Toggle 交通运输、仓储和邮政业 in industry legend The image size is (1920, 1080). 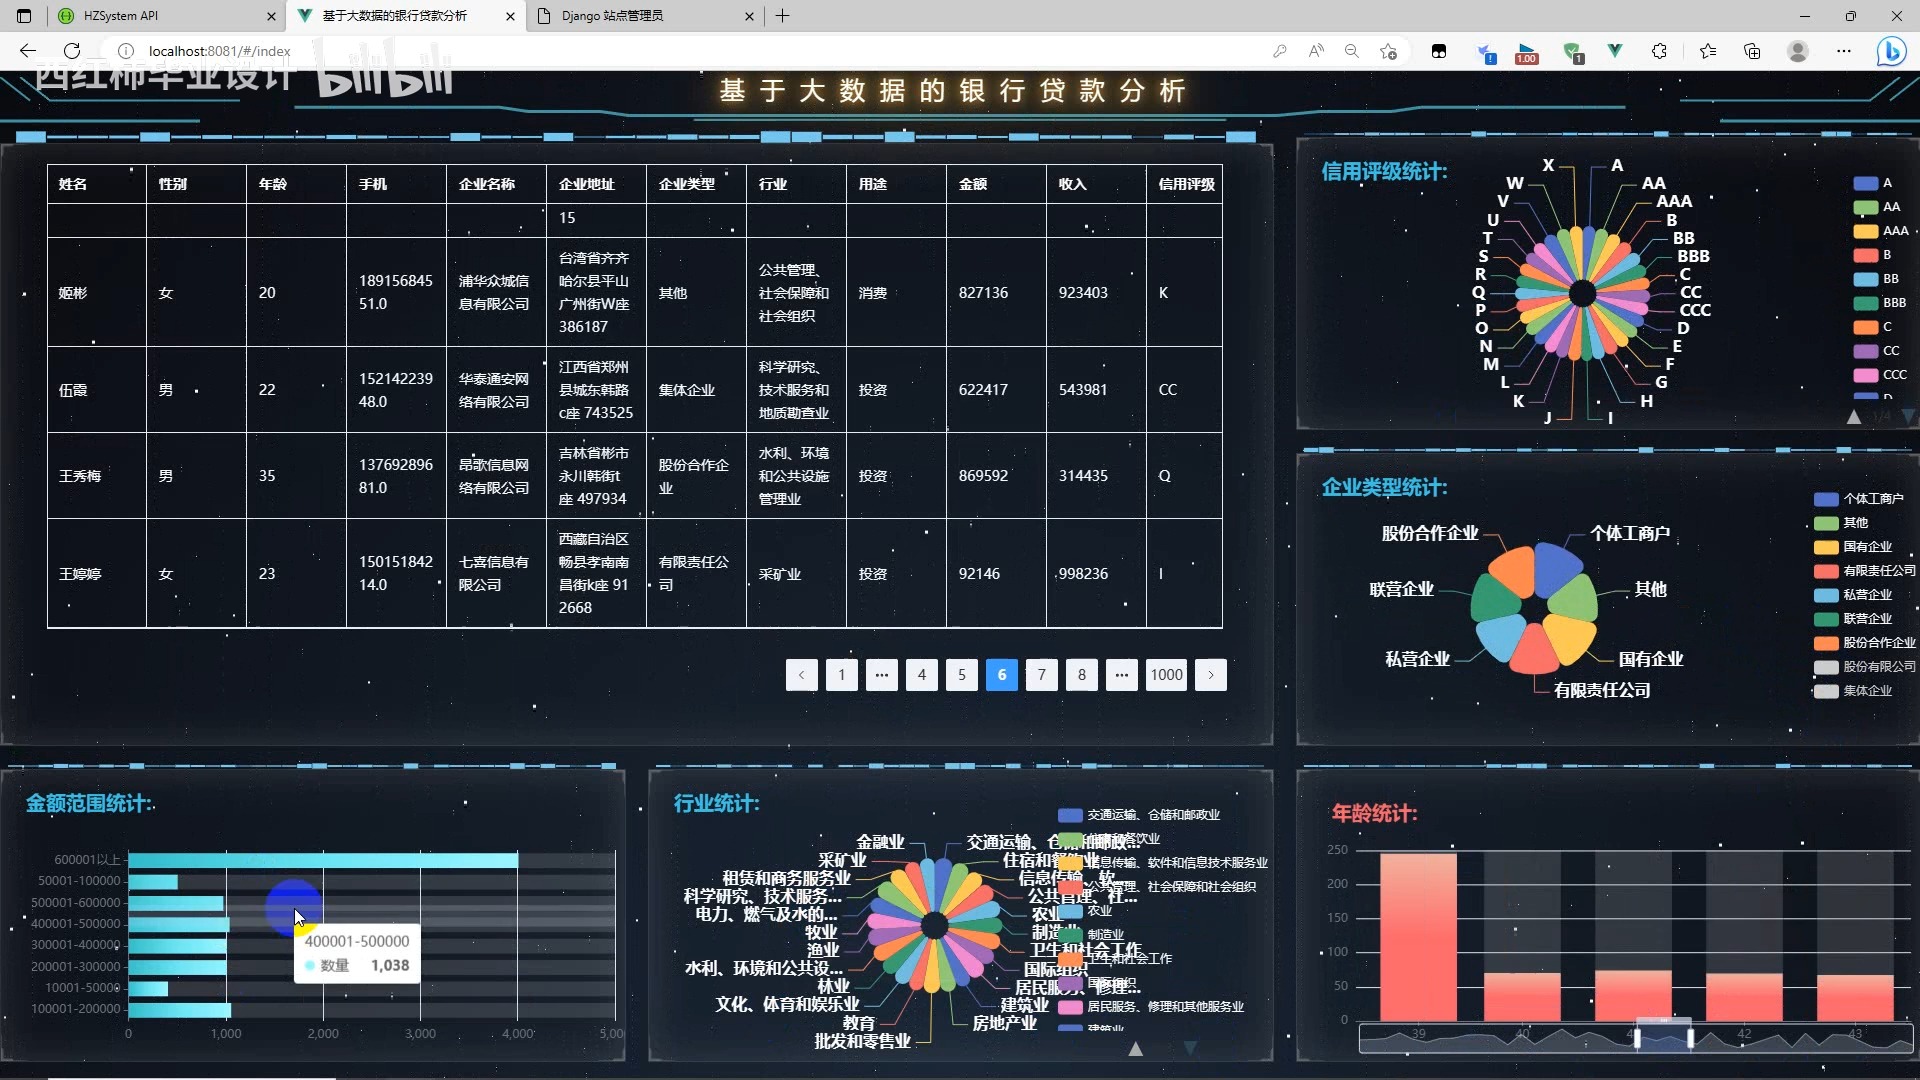click(x=1144, y=815)
